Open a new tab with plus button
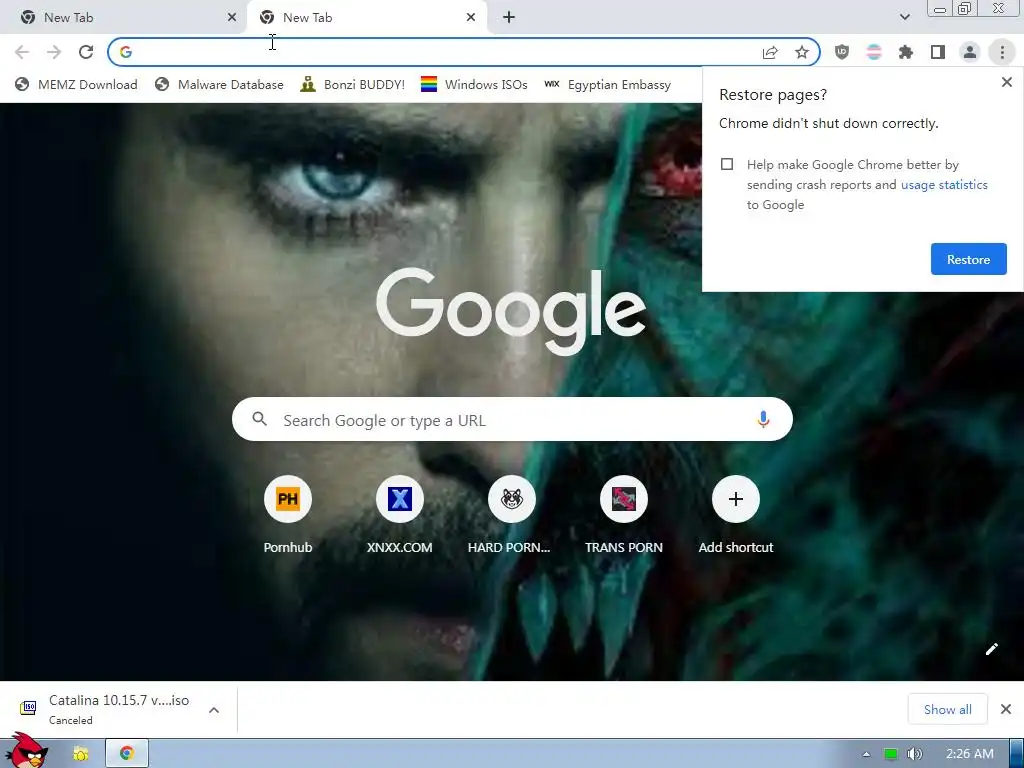The width and height of the screenshot is (1024, 768). [x=509, y=18]
